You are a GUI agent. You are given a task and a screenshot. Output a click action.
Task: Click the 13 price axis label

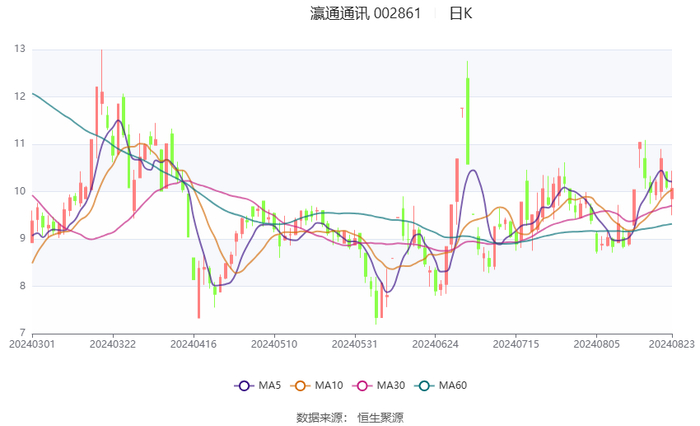(x=20, y=49)
